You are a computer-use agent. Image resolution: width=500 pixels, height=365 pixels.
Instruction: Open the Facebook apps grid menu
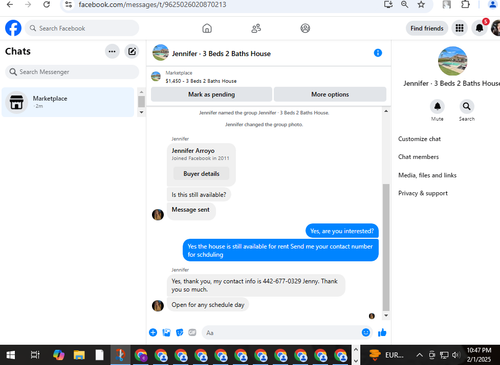(x=459, y=28)
